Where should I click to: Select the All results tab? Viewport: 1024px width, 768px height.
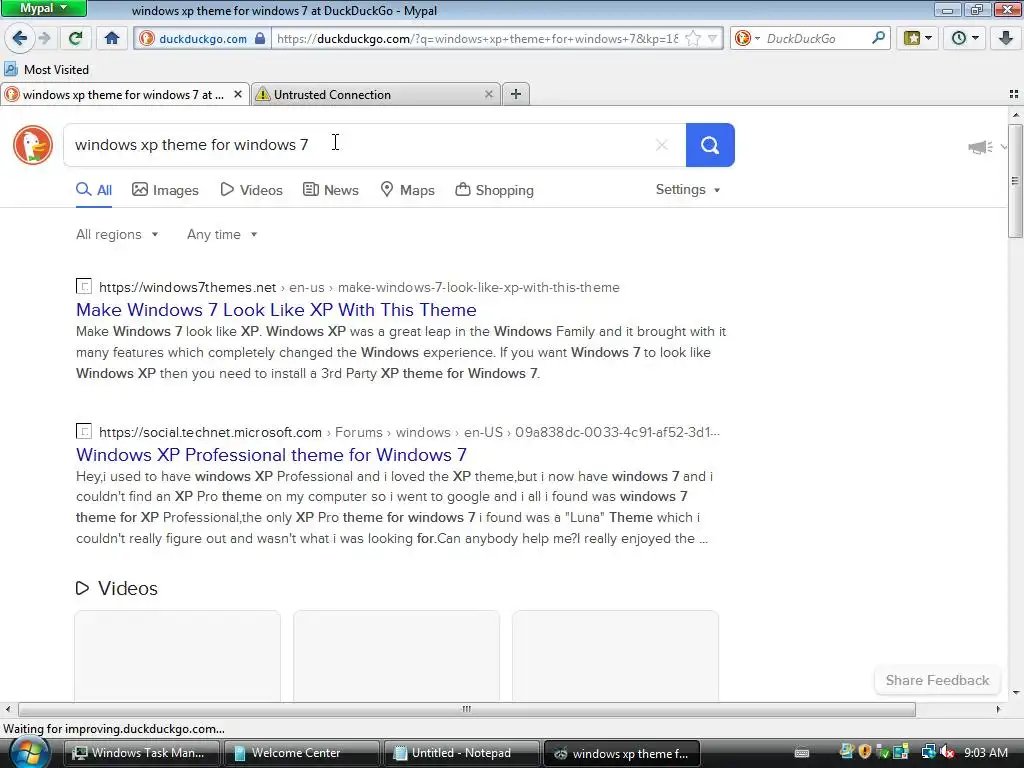click(x=94, y=190)
